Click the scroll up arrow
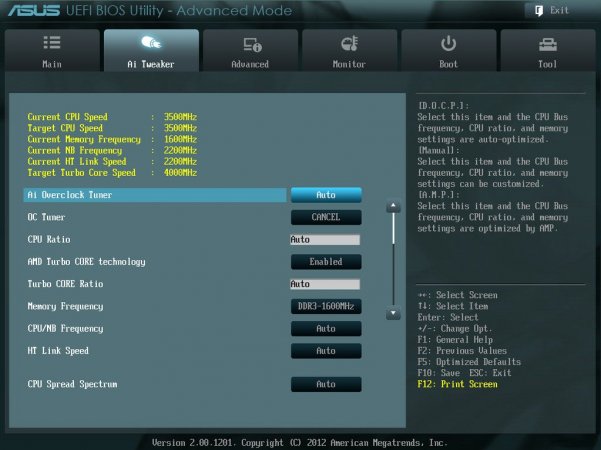601x450 pixels. [393, 206]
